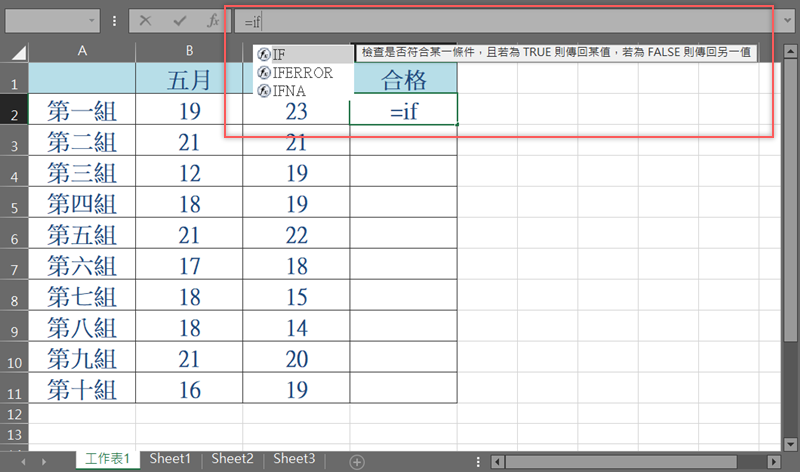Click the 第一組 cell
The width and height of the screenshot is (800, 472).
[82, 110]
